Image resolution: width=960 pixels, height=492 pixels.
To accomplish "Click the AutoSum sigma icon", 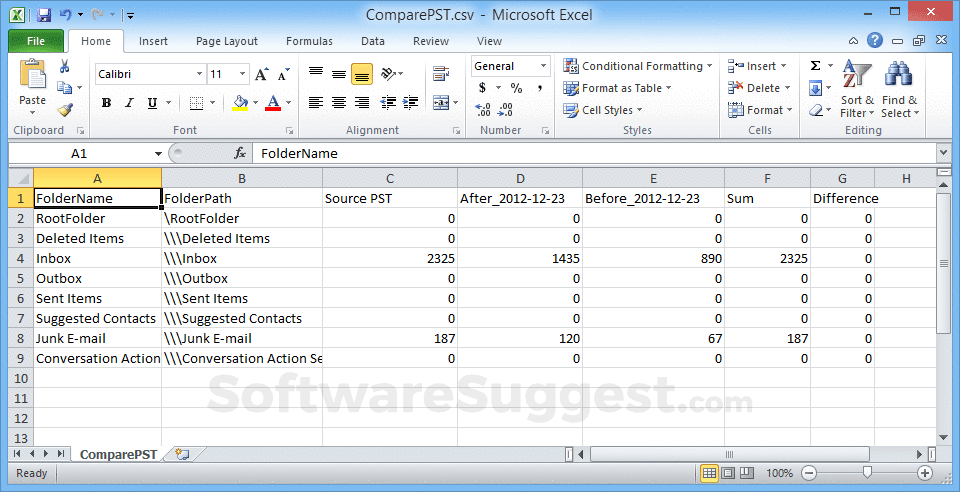I will (816, 66).
